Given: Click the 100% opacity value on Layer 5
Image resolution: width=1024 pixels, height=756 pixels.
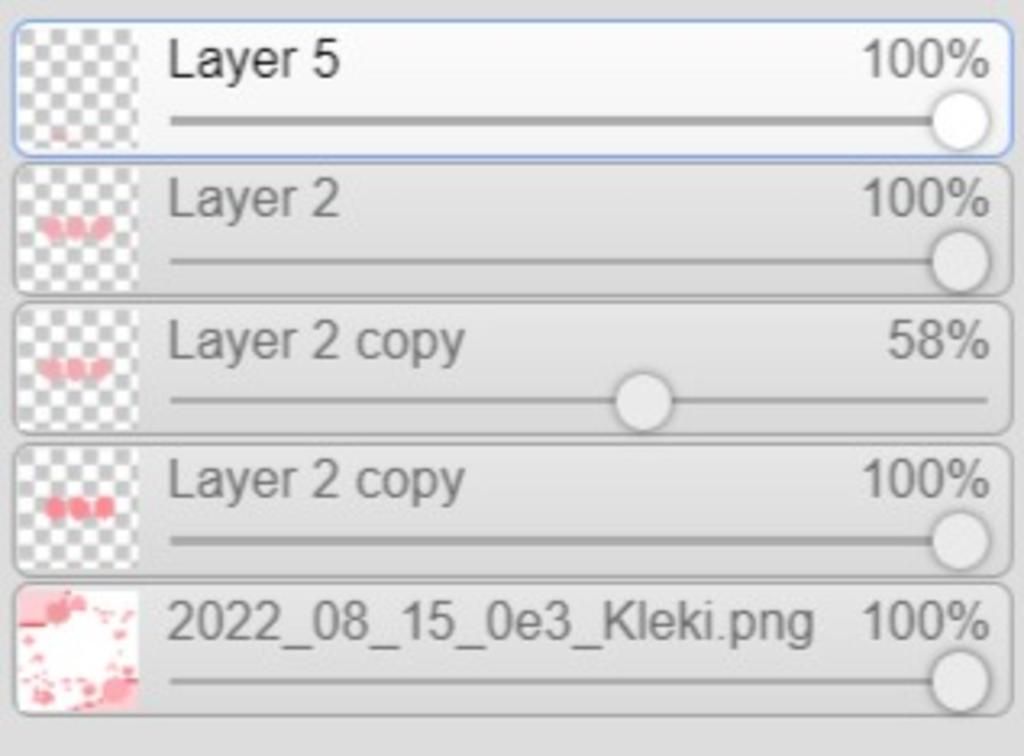Looking at the screenshot, I should pos(926,60).
